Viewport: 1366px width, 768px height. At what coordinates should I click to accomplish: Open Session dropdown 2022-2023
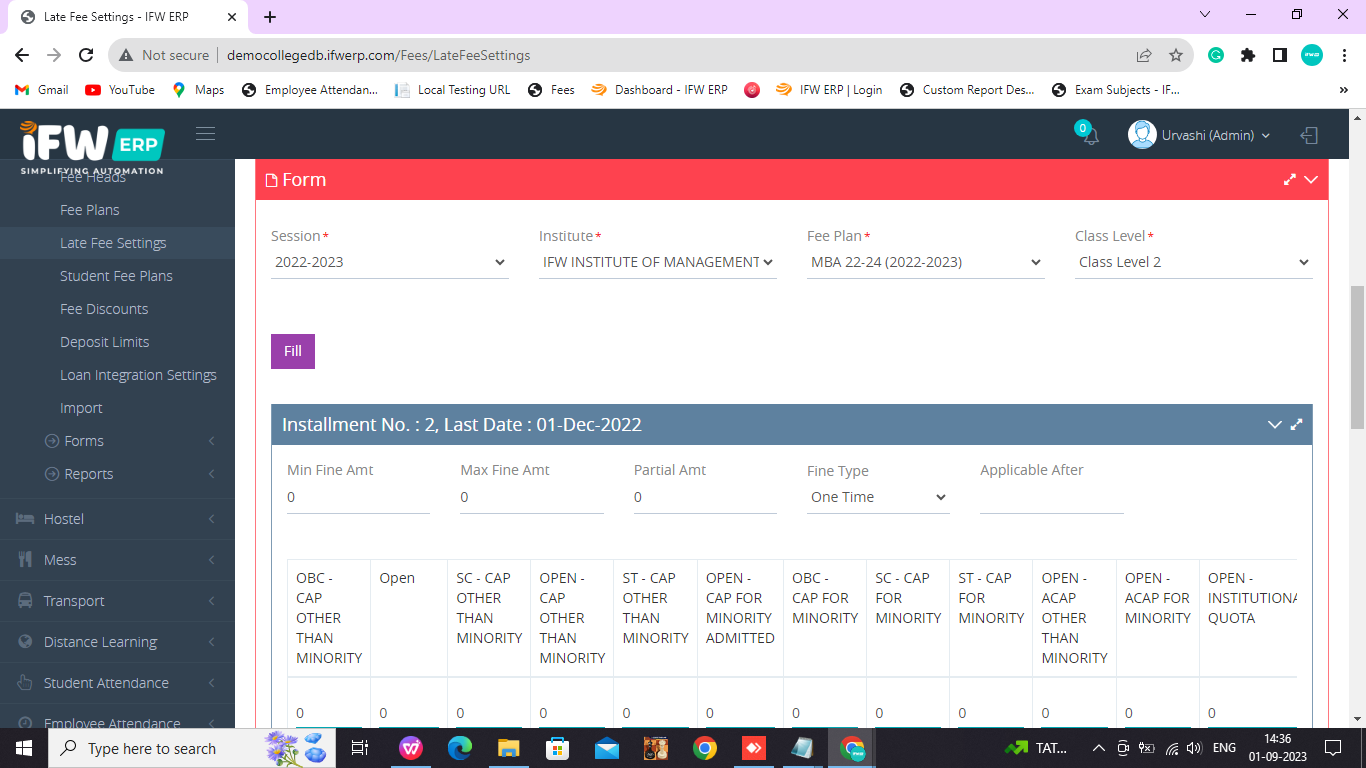click(x=390, y=262)
